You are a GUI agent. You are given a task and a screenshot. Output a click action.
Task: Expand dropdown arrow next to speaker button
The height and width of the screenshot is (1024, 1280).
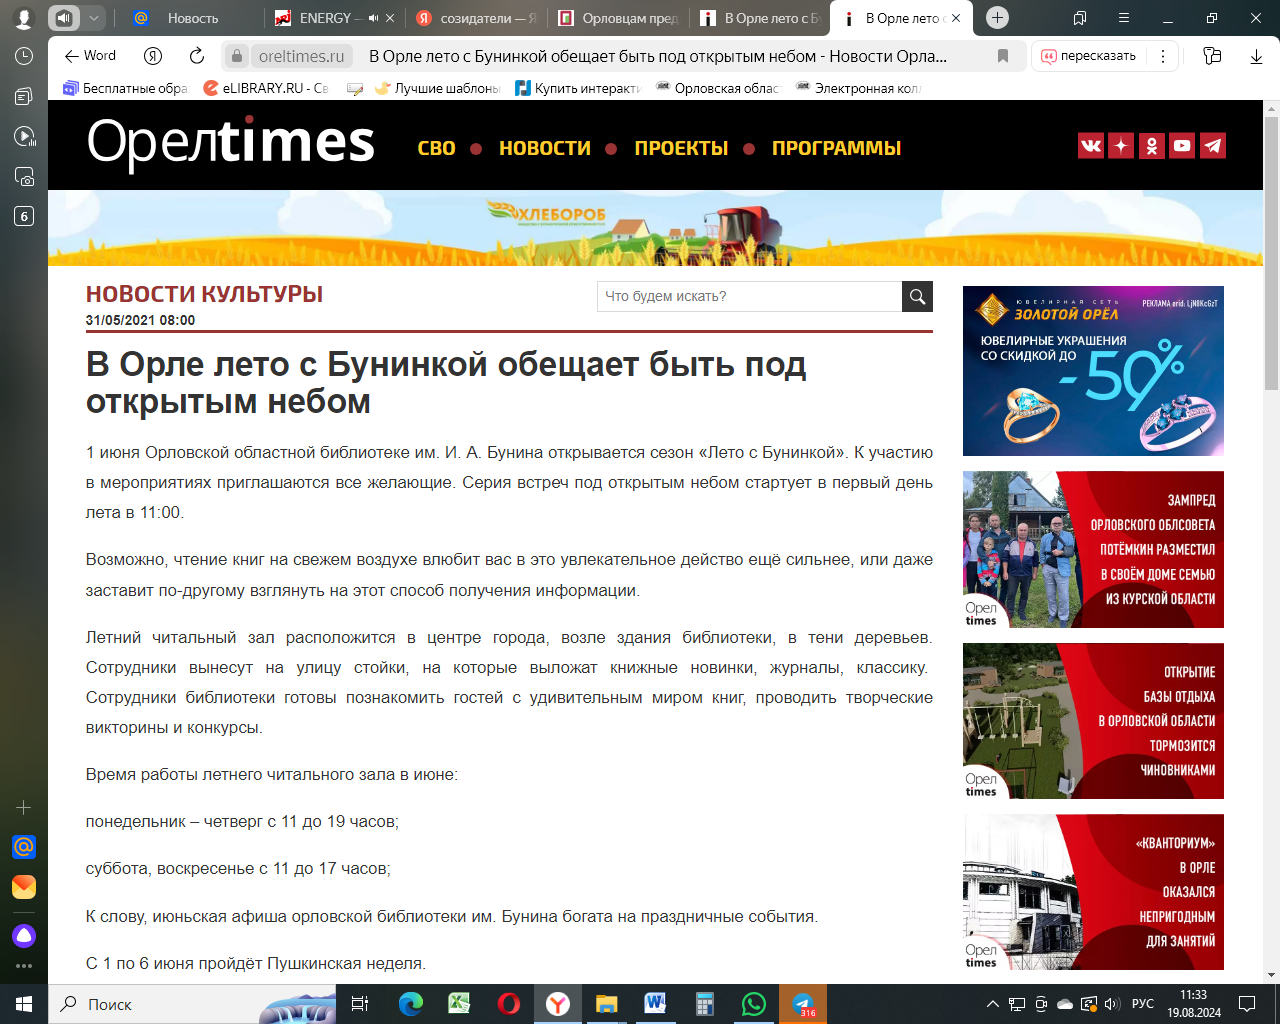coord(93,18)
